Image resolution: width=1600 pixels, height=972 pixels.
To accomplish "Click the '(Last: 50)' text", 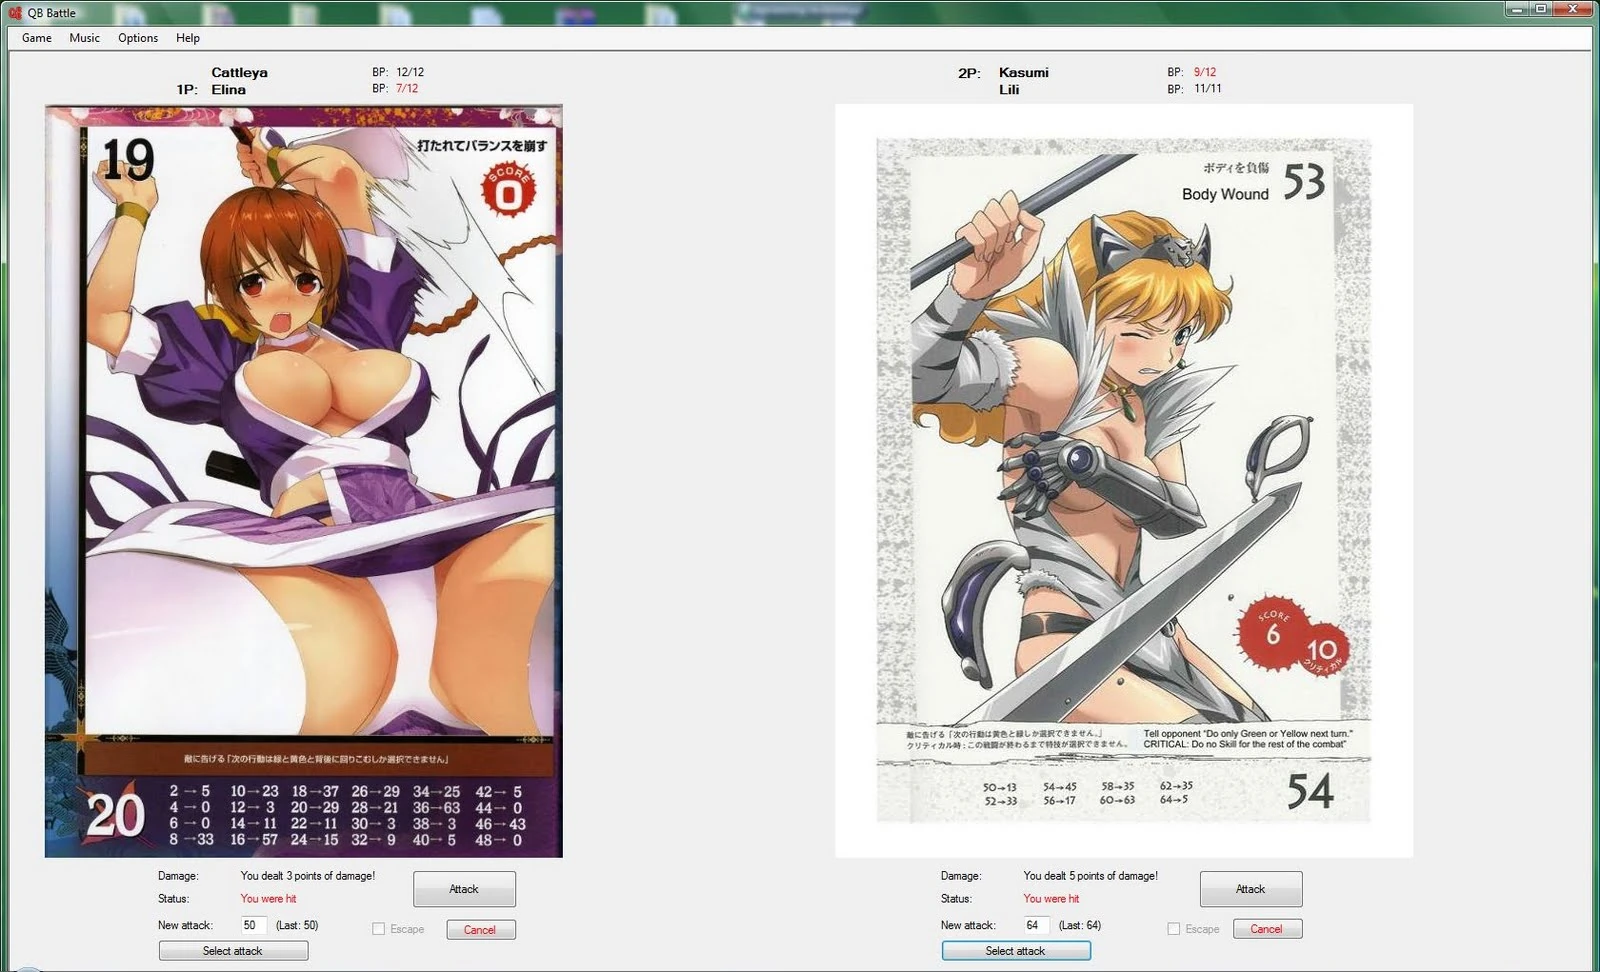I will click(x=297, y=926).
